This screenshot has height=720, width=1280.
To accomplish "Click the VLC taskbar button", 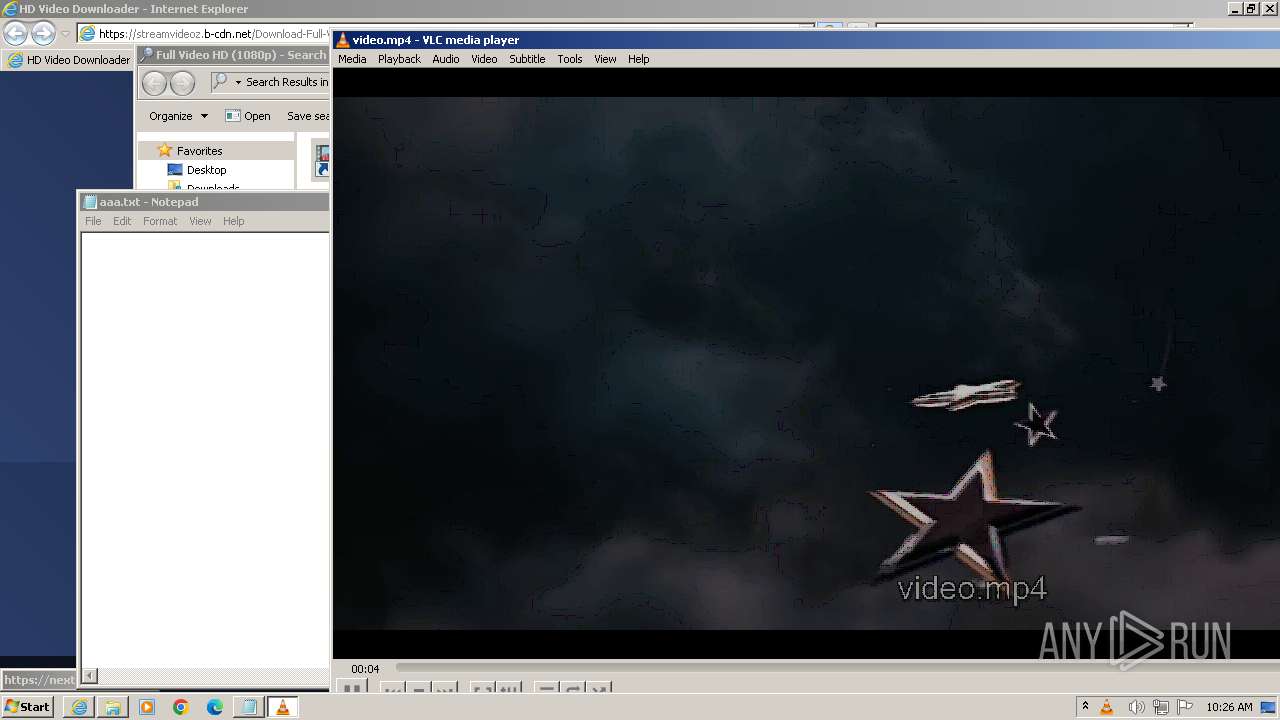I will coord(283,707).
